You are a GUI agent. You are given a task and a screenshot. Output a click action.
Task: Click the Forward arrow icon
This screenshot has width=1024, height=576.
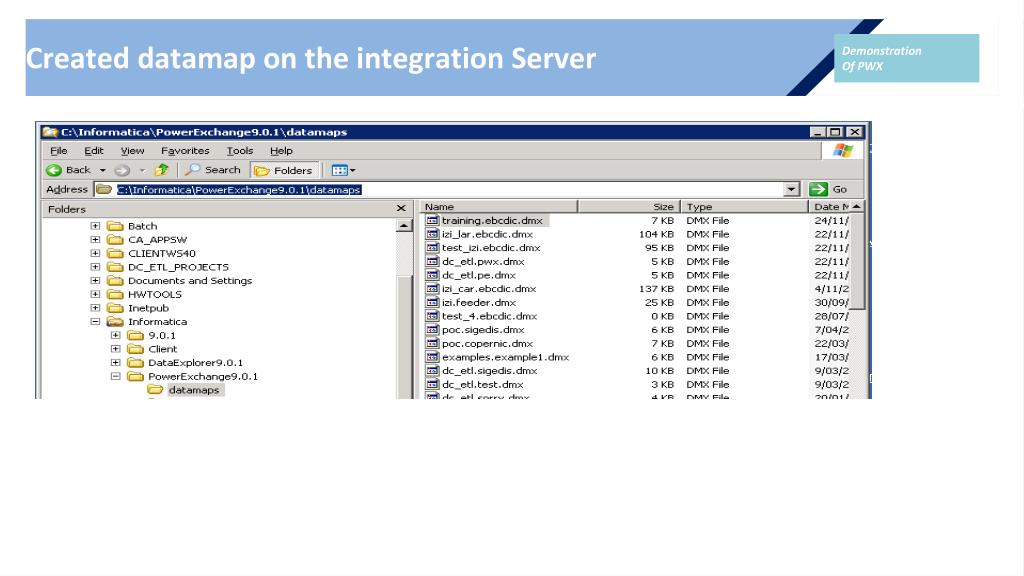pyautogui.click(x=121, y=170)
